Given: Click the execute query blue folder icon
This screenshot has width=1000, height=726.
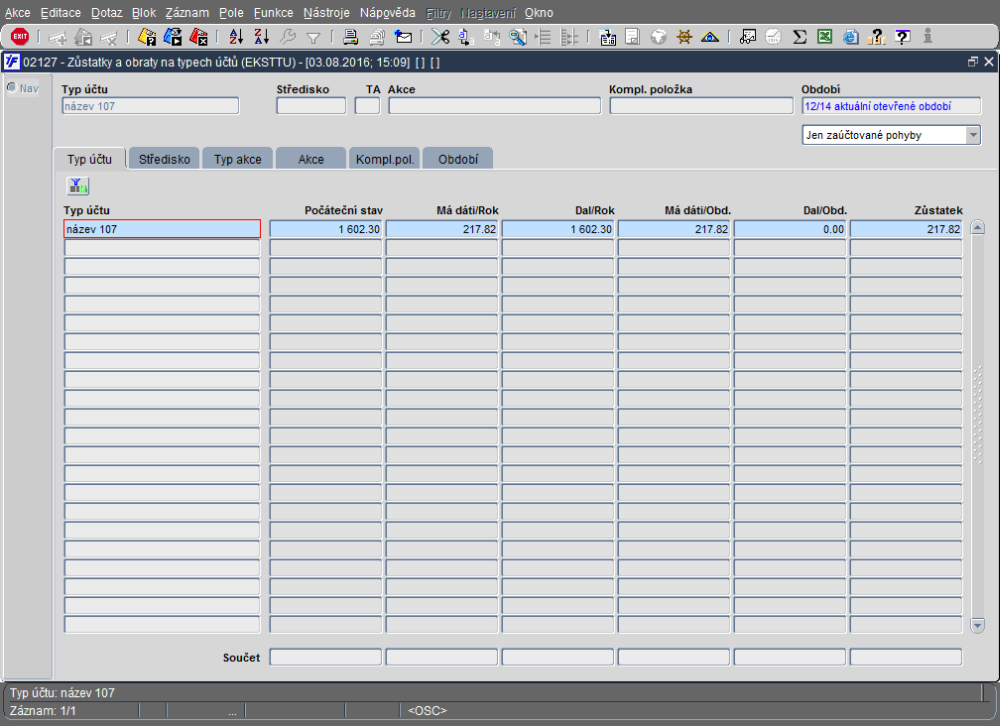Looking at the screenshot, I should [173, 37].
